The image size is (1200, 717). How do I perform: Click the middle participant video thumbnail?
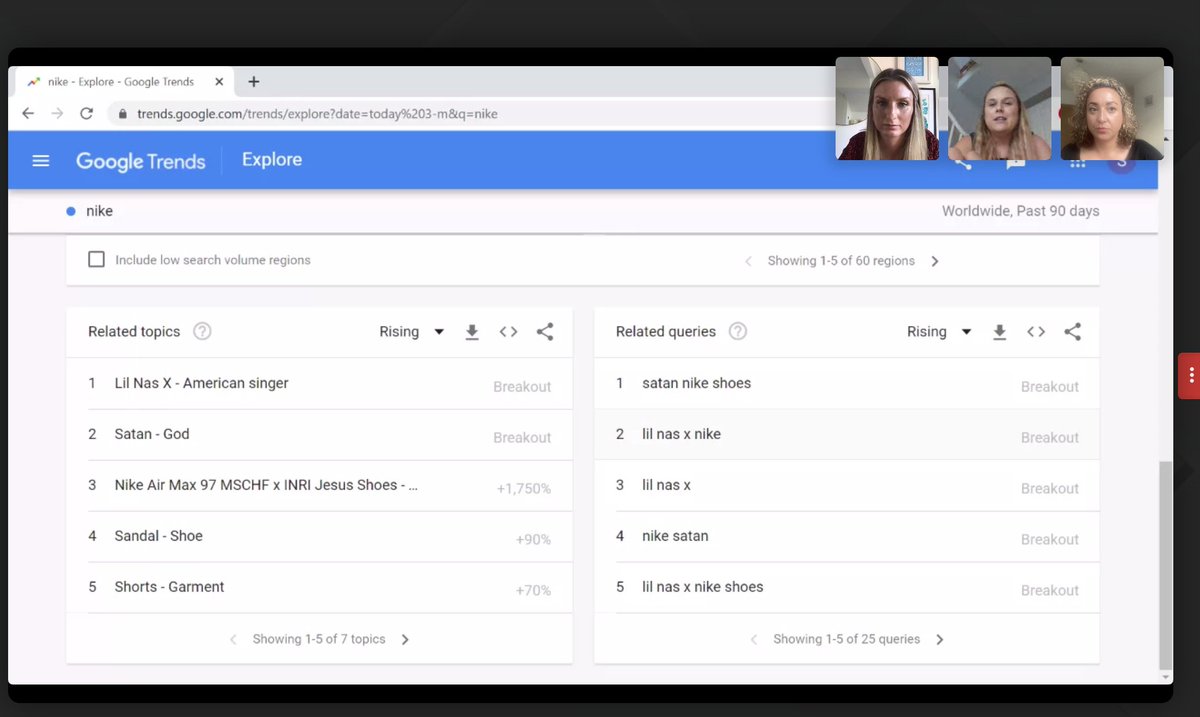[x=999, y=108]
